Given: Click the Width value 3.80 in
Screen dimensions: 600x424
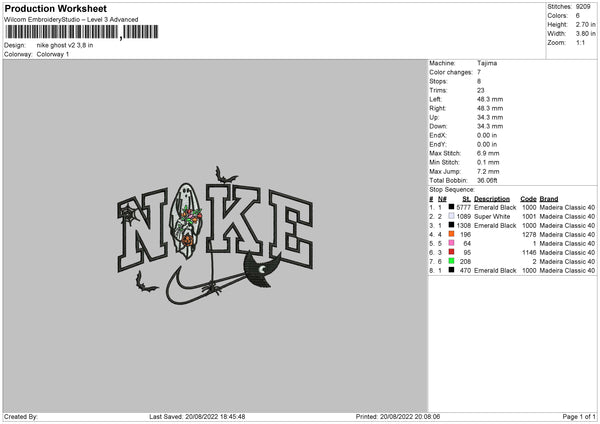Looking at the screenshot, I should click(585, 34).
